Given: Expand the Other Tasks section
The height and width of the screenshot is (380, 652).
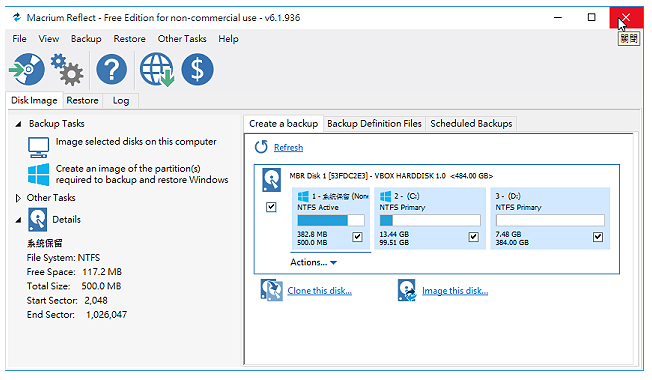Looking at the screenshot, I should 18,198.
